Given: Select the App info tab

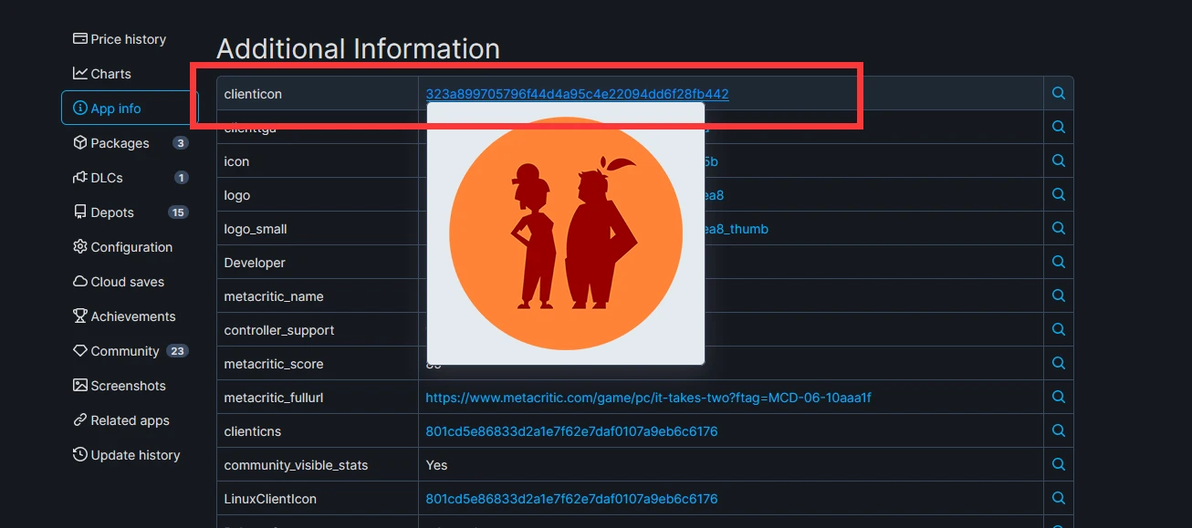Looking at the screenshot, I should (x=130, y=108).
